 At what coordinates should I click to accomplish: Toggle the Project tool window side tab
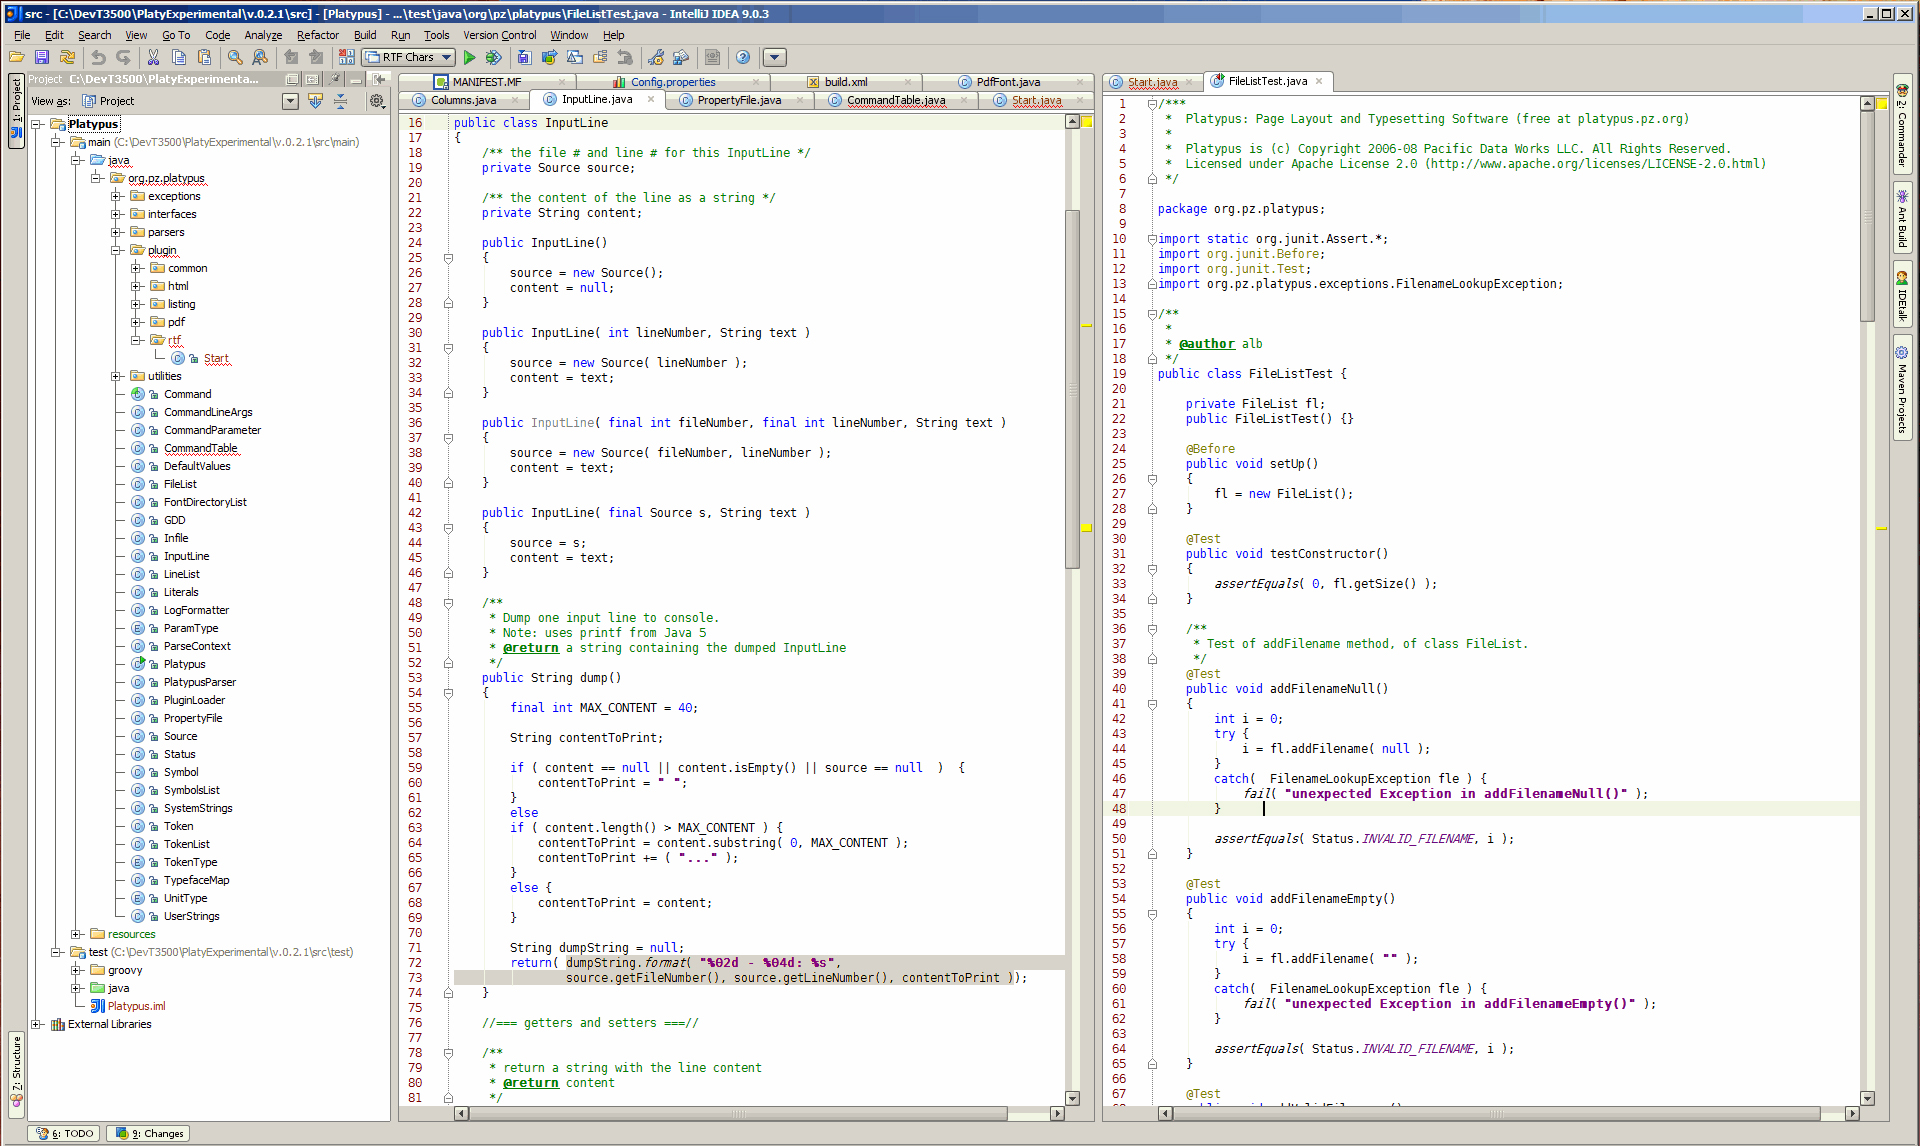click(x=16, y=110)
